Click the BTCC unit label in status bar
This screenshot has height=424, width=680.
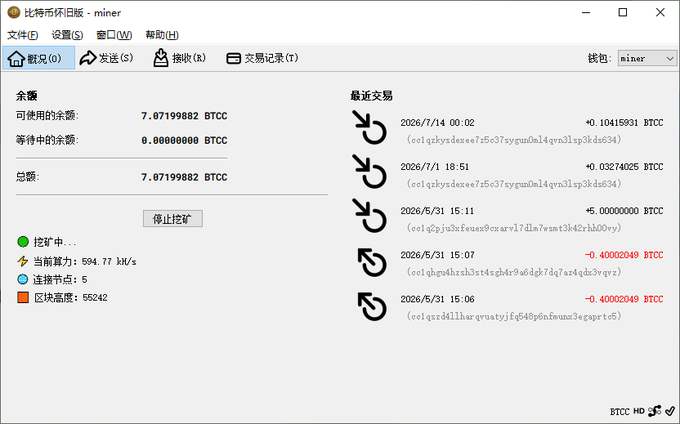[x=619, y=411]
